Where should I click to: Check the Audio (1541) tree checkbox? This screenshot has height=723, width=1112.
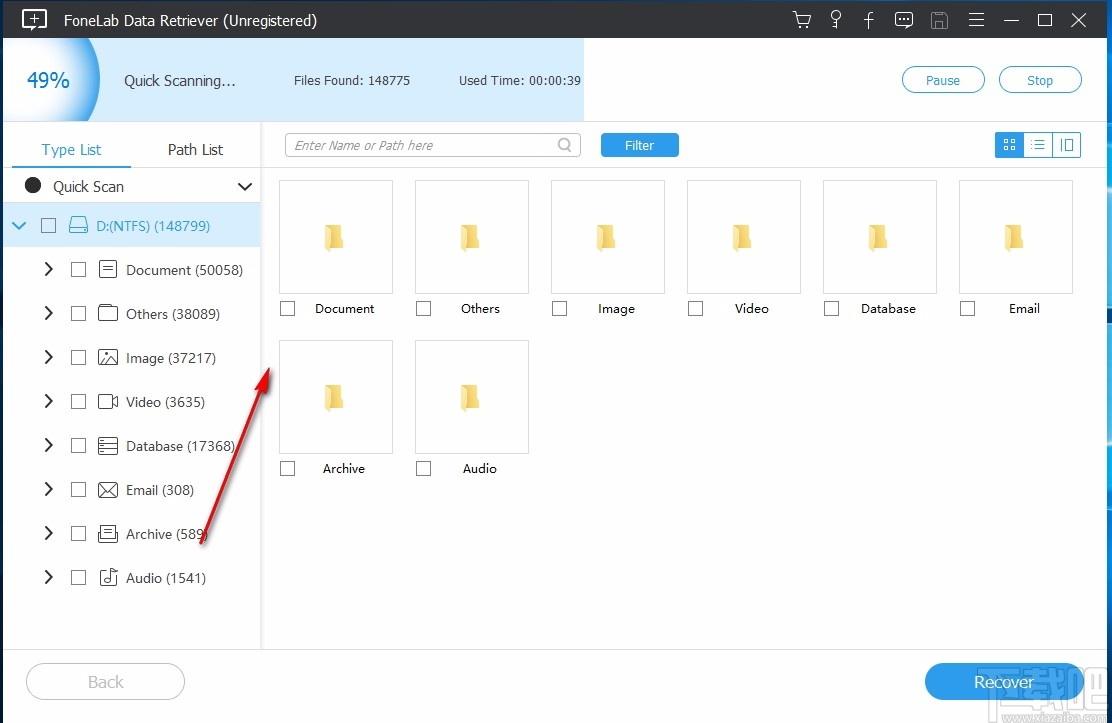point(78,578)
